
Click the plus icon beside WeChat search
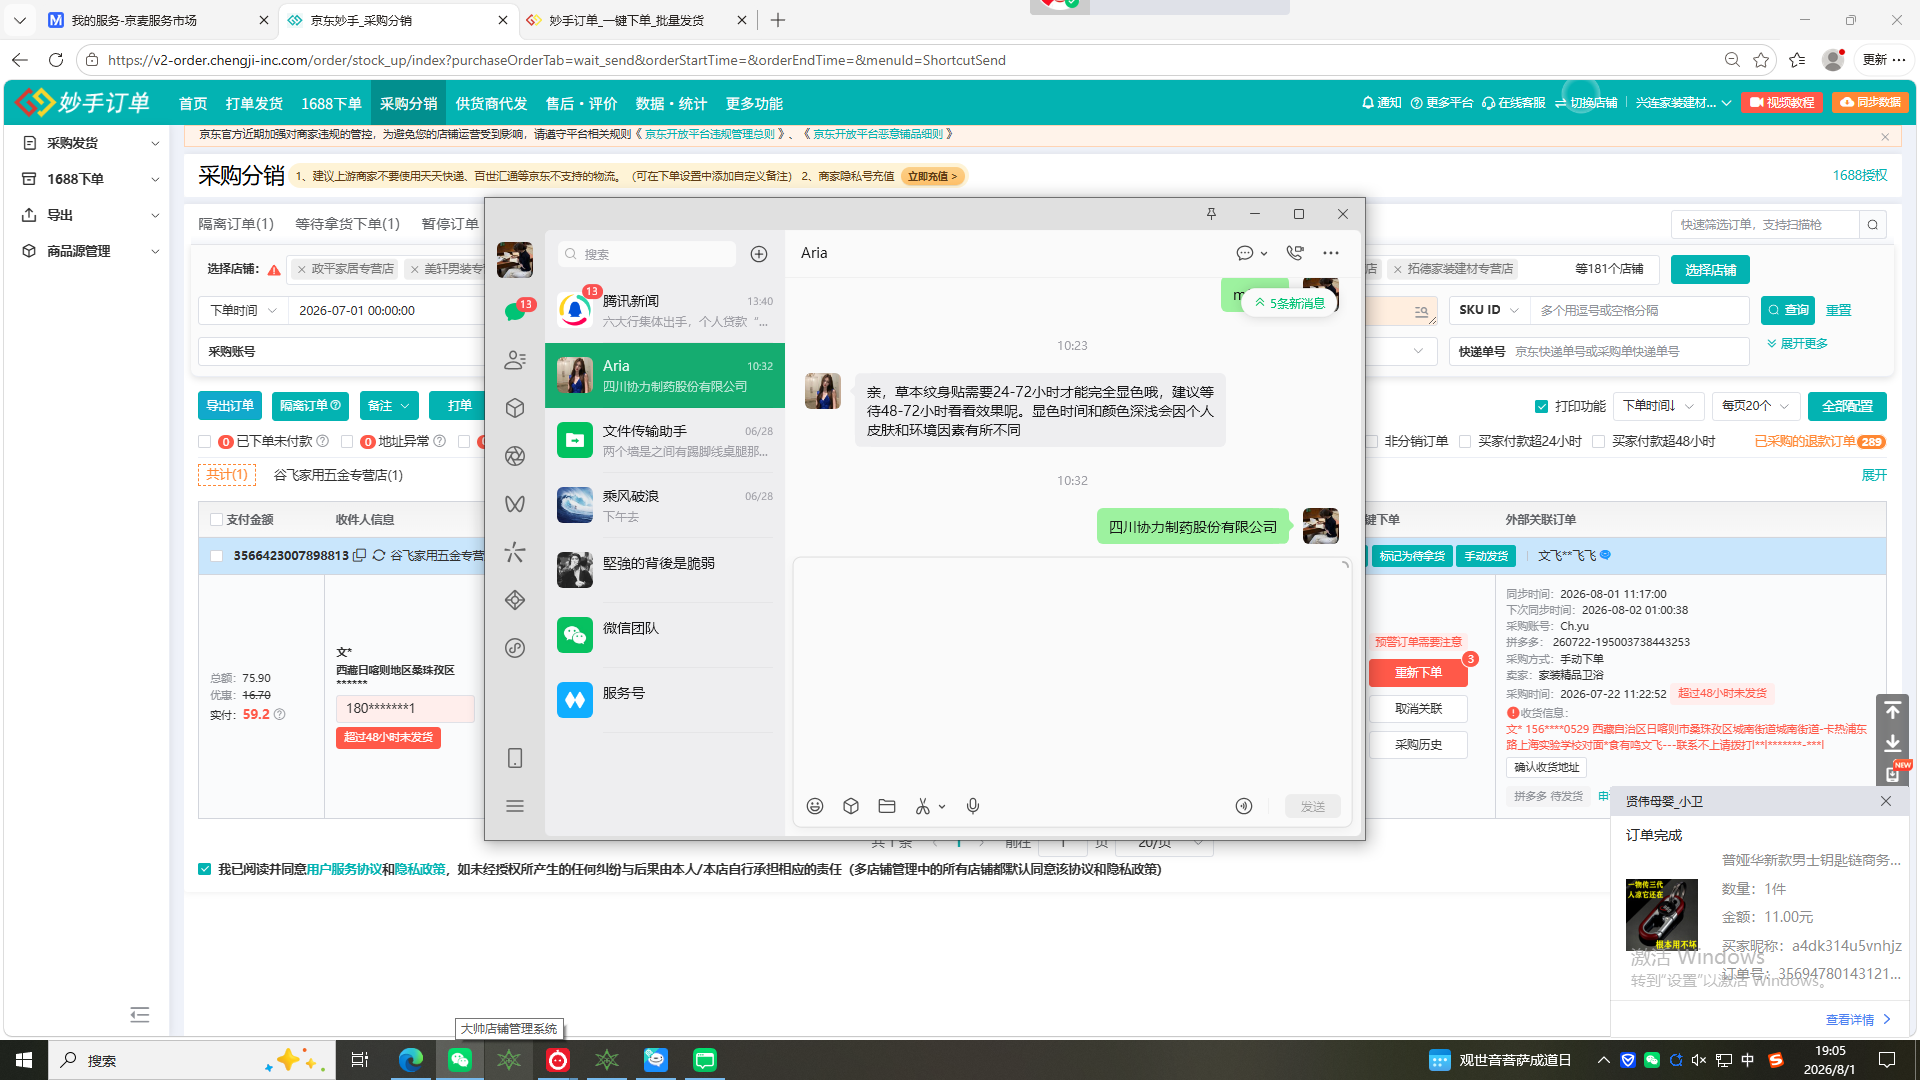(759, 254)
